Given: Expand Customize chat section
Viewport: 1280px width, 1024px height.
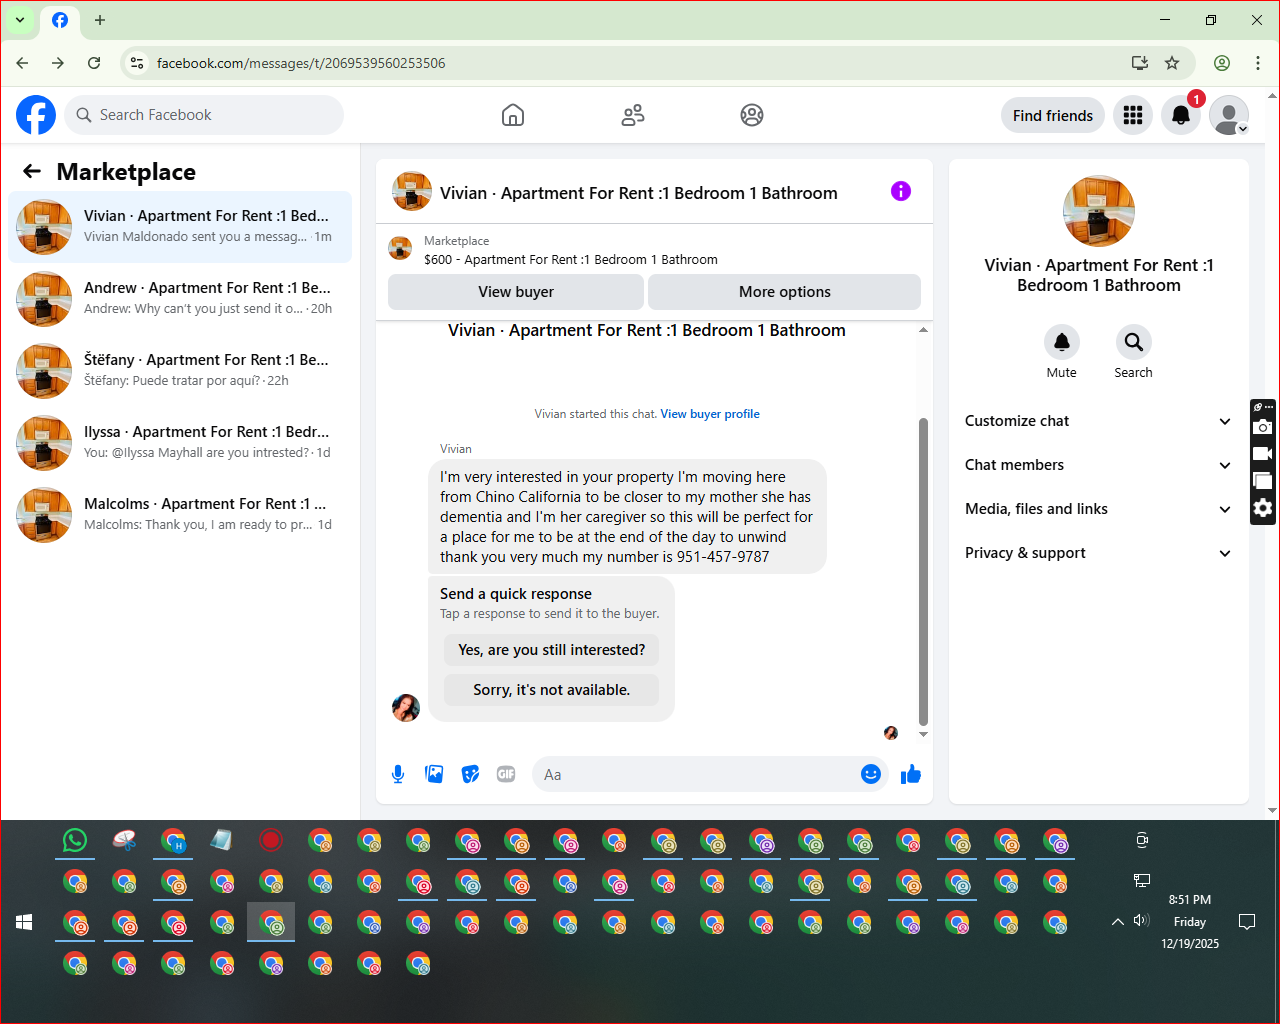Looking at the screenshot, I should 1098,421.
